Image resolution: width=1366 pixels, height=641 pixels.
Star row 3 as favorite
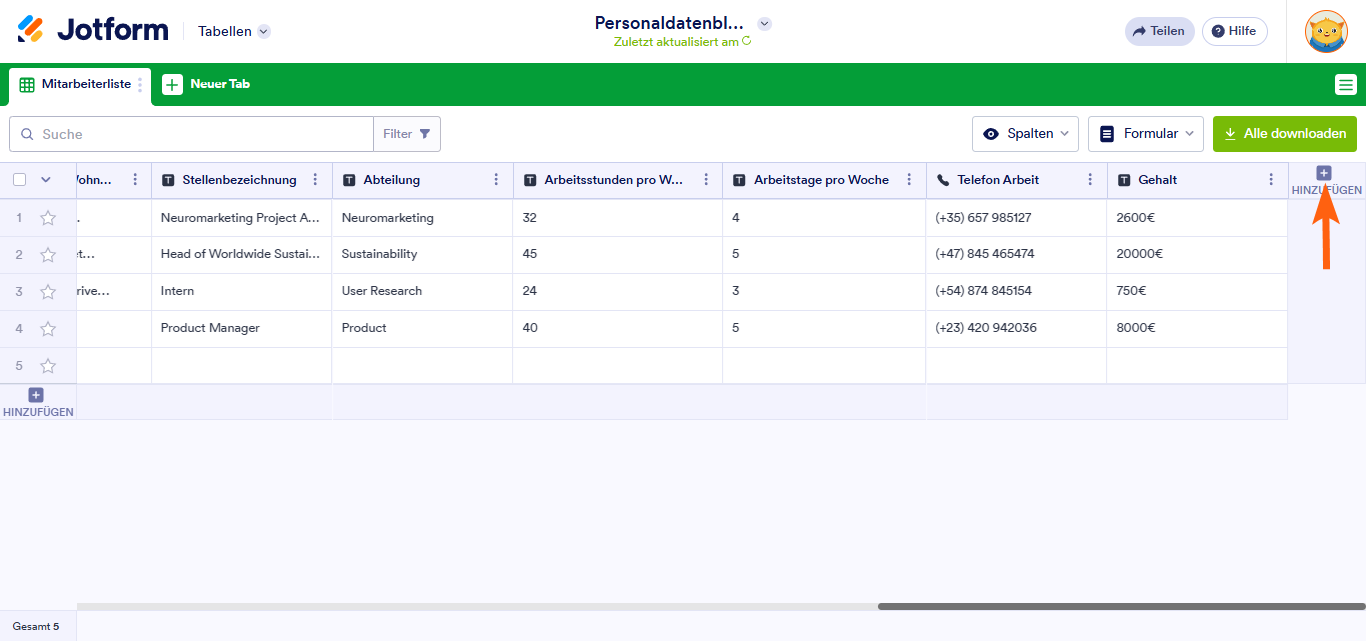pyautogui.click(x=48, y=292)
